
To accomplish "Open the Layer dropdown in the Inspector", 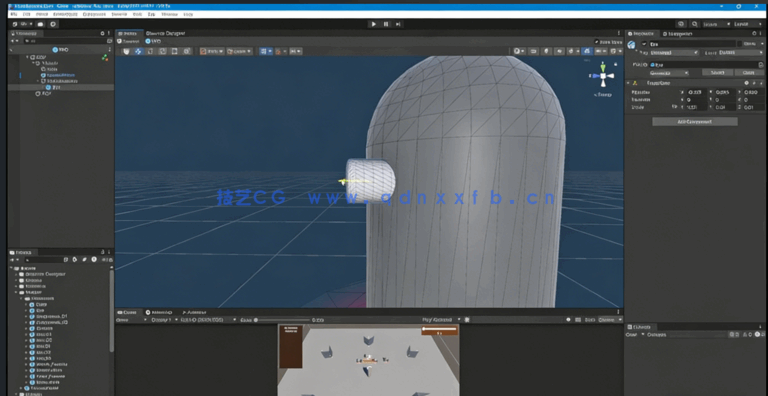I will coord(741,52).
